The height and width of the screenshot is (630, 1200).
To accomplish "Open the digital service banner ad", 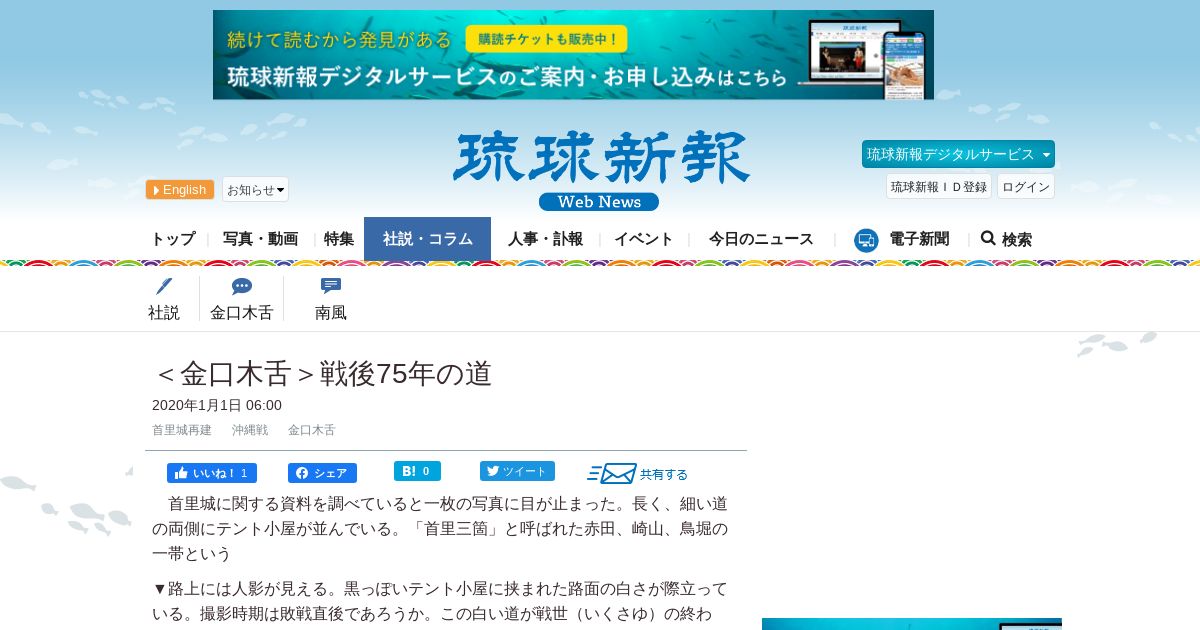I will (x=573, y=55).
